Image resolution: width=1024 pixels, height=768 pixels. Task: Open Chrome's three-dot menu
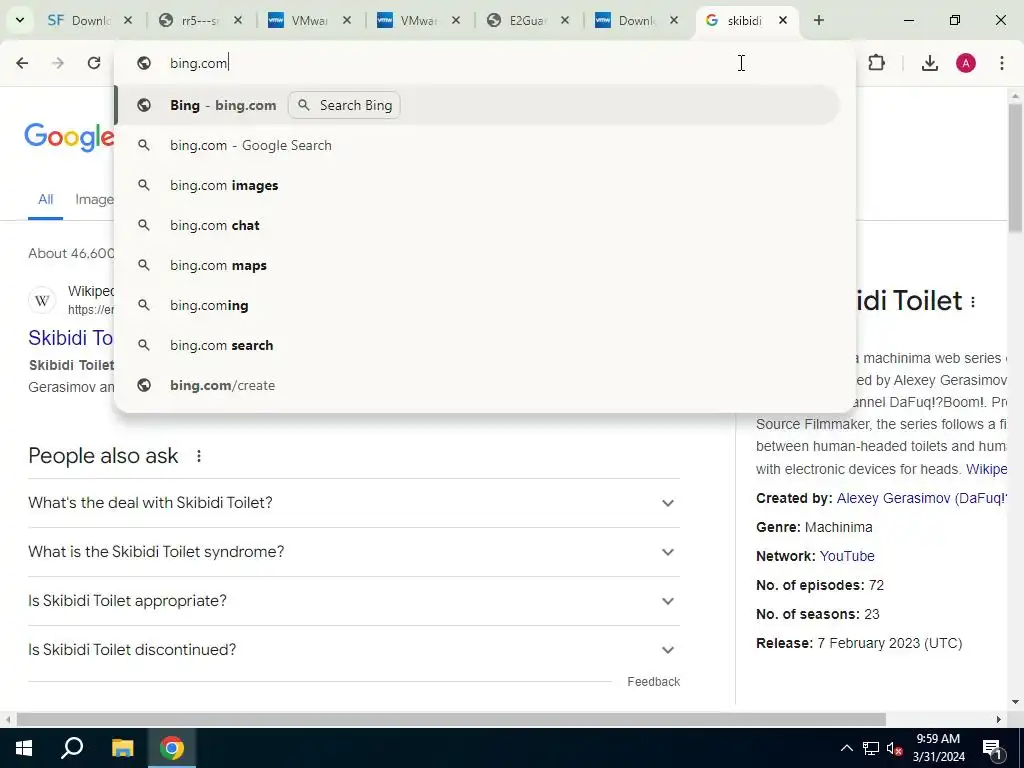(x=1002, y=63)
